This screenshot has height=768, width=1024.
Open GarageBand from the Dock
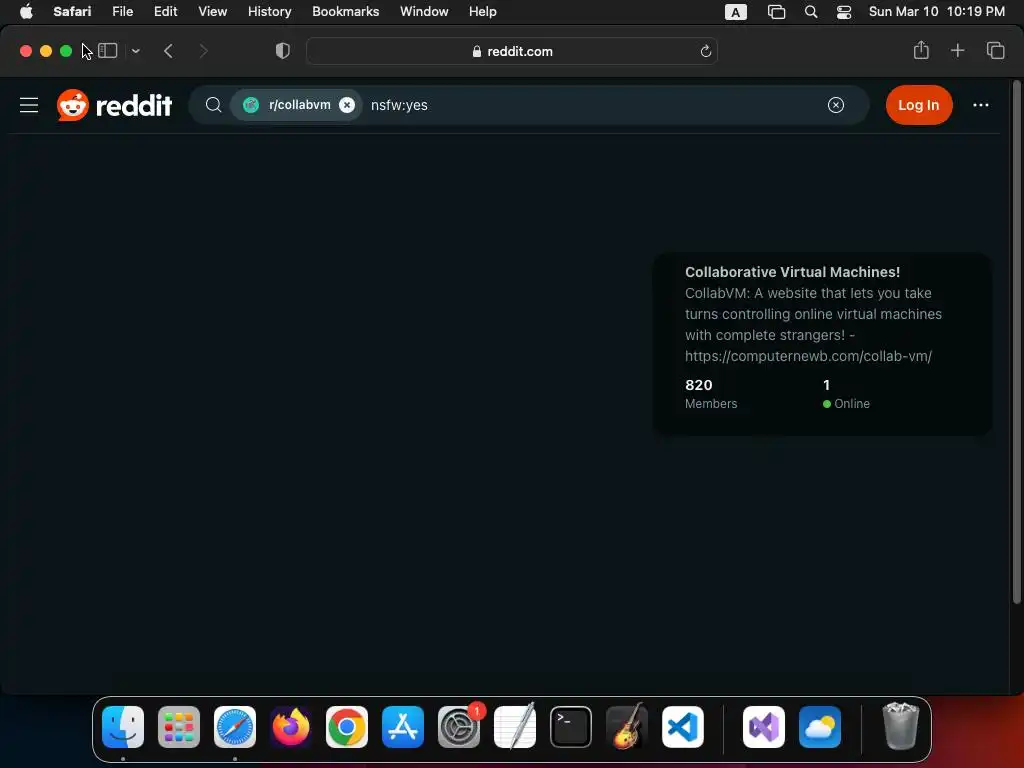tap(627, 727)
